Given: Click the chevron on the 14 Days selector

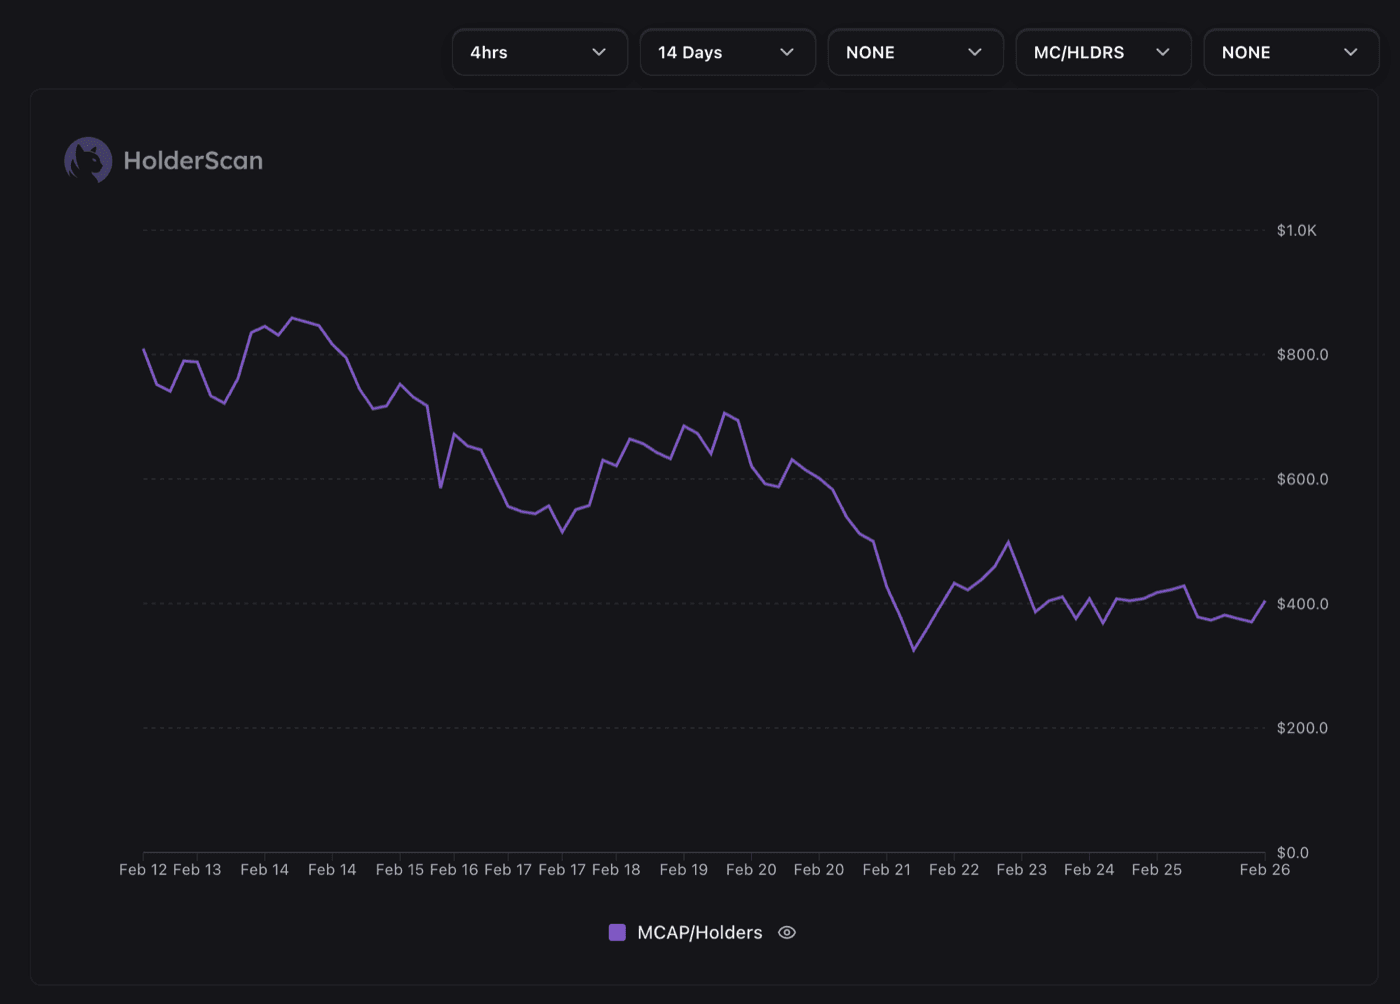Looking at the screenshot, I should tap(787, 52).
